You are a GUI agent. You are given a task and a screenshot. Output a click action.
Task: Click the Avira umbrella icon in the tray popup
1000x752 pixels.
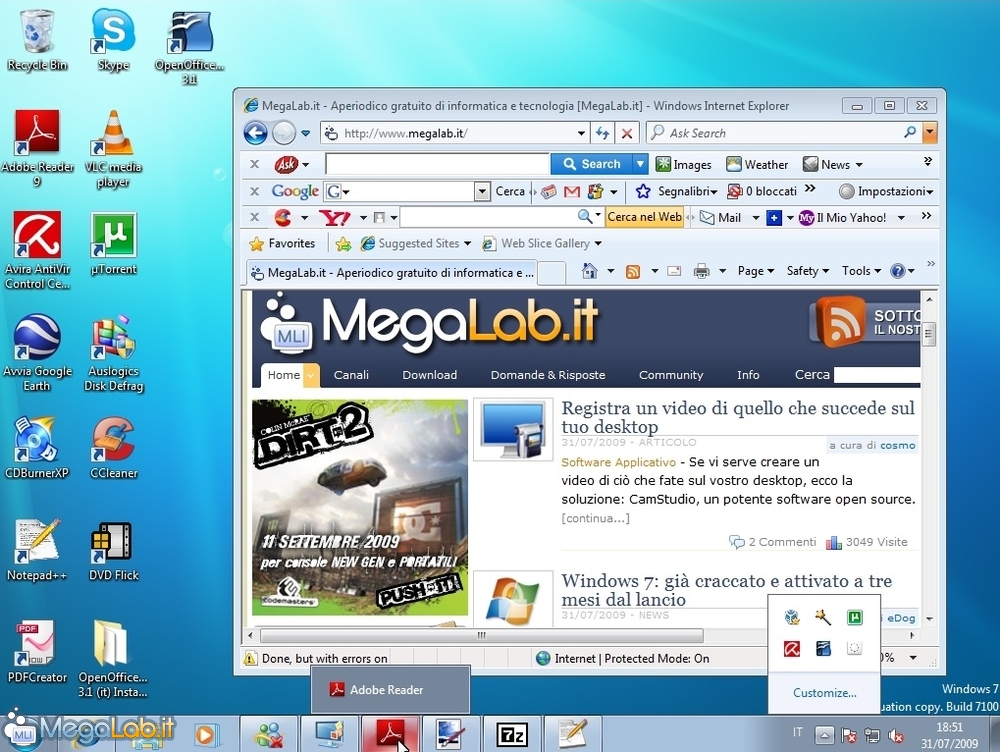click(x=791, y=649)
